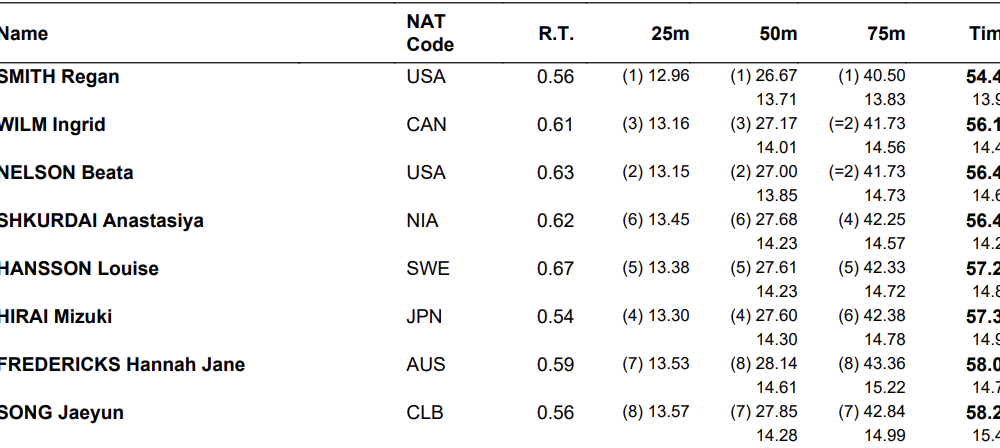1000x448 pixels.
Task: Select the NIA nationality code
Action: tap(425, 221)
